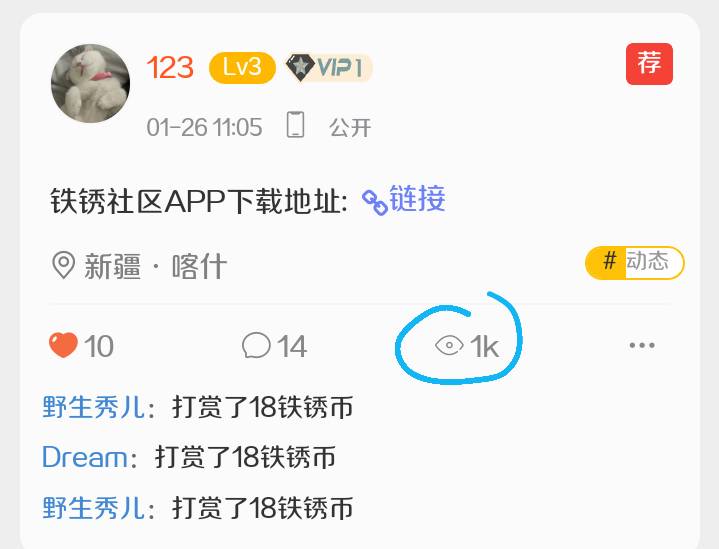Open the 链接 download link

pyautogui.click(x=417, y=199)
